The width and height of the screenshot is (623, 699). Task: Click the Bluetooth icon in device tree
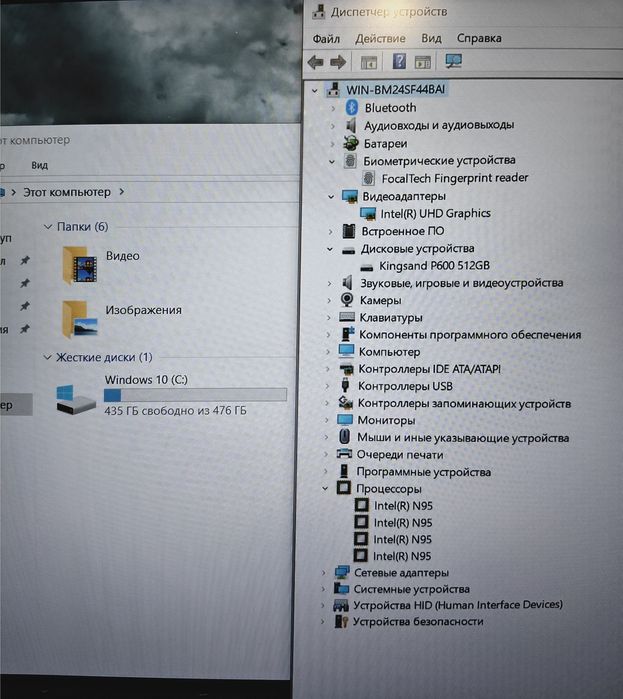coord(352,107)
